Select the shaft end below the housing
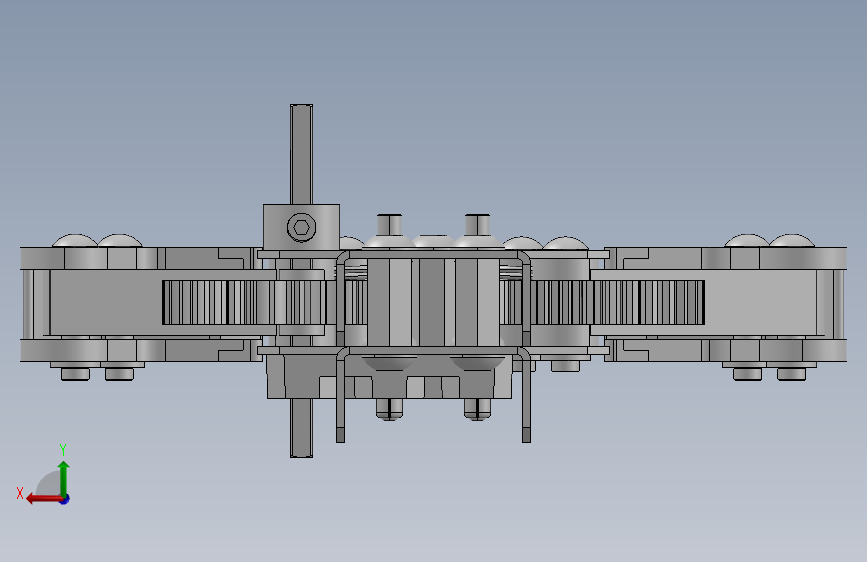Image resolution: width=867 pixels, height=562 pixels. 301,428
